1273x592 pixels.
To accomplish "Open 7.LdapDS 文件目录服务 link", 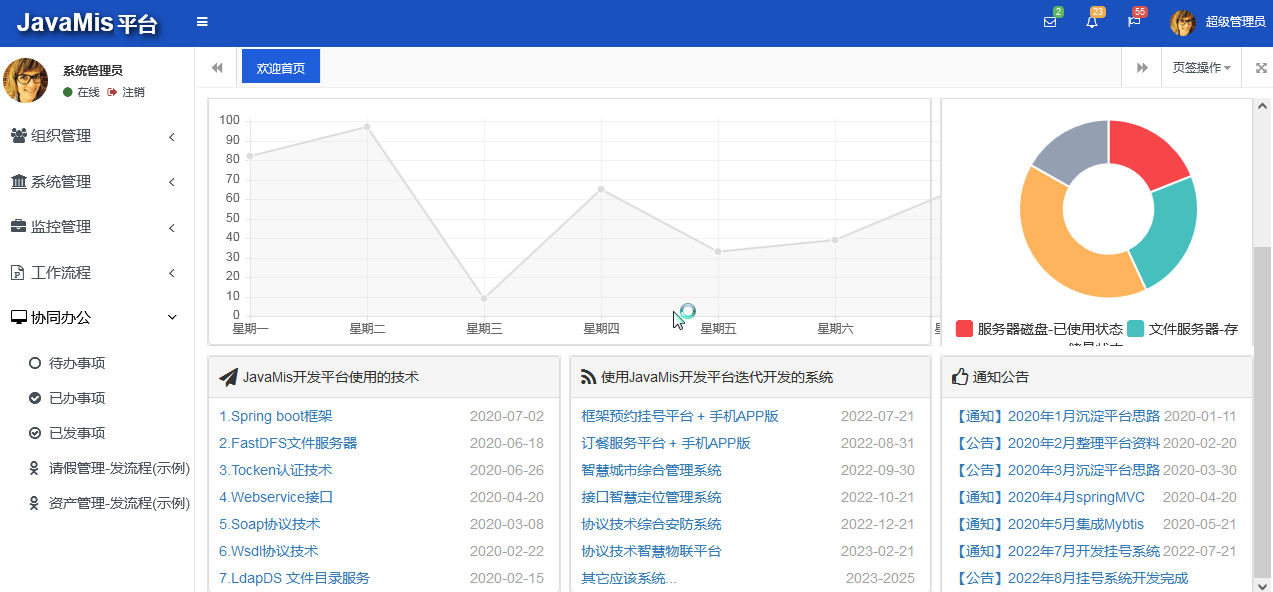I will pyautogui.click(x=294, y=578).
